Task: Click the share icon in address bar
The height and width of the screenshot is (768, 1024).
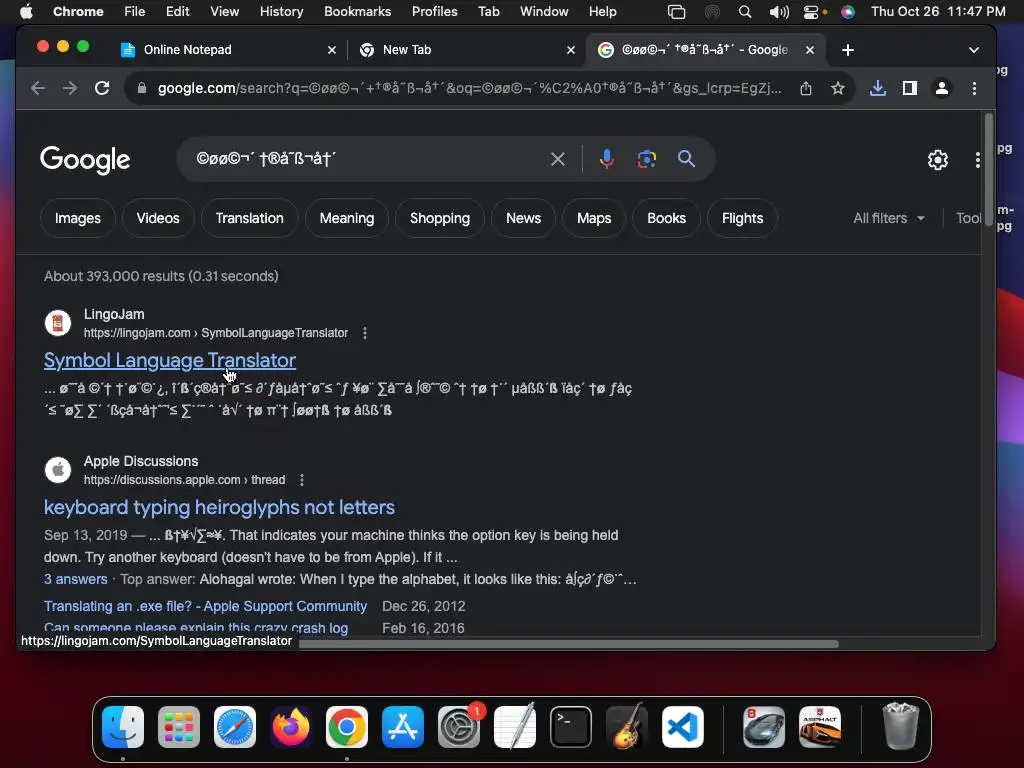Action: pos(806,88)
